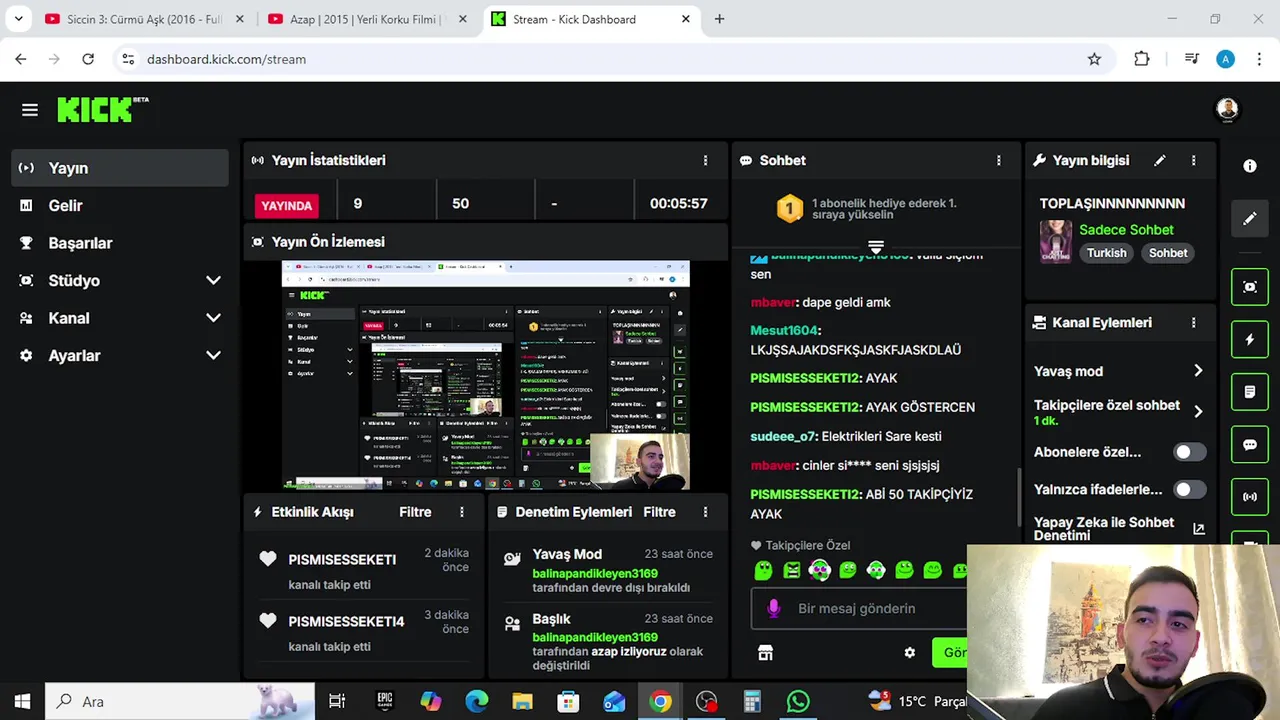Viewport: 1280px width, 720px height.
Task: Open Denetim Eylemleri Filtre dropdown
Action: click(659, 512)
